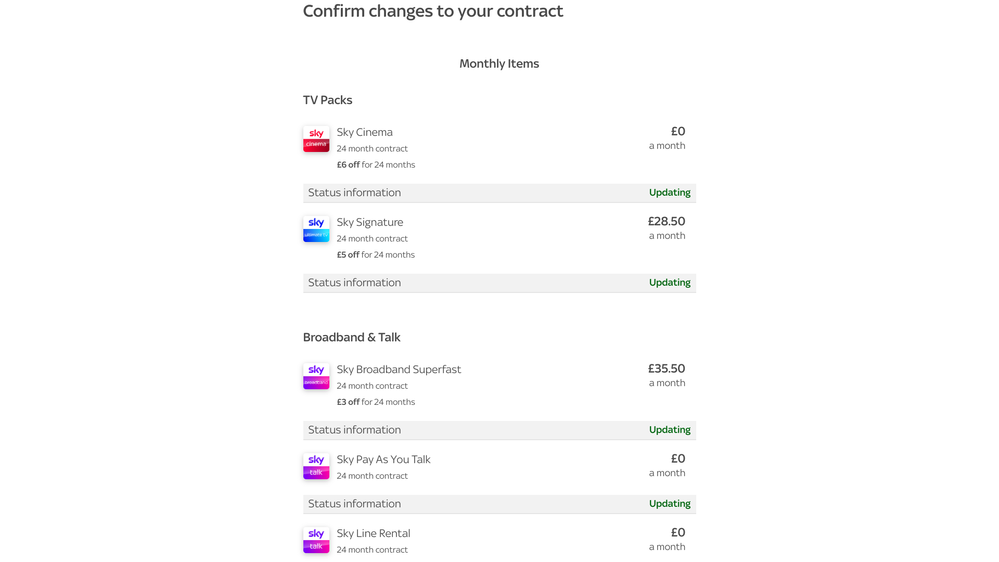The image size is (999, 562).
Task: Expand Status information under Sky Pay As You Talk
Action: click(500, 504)
